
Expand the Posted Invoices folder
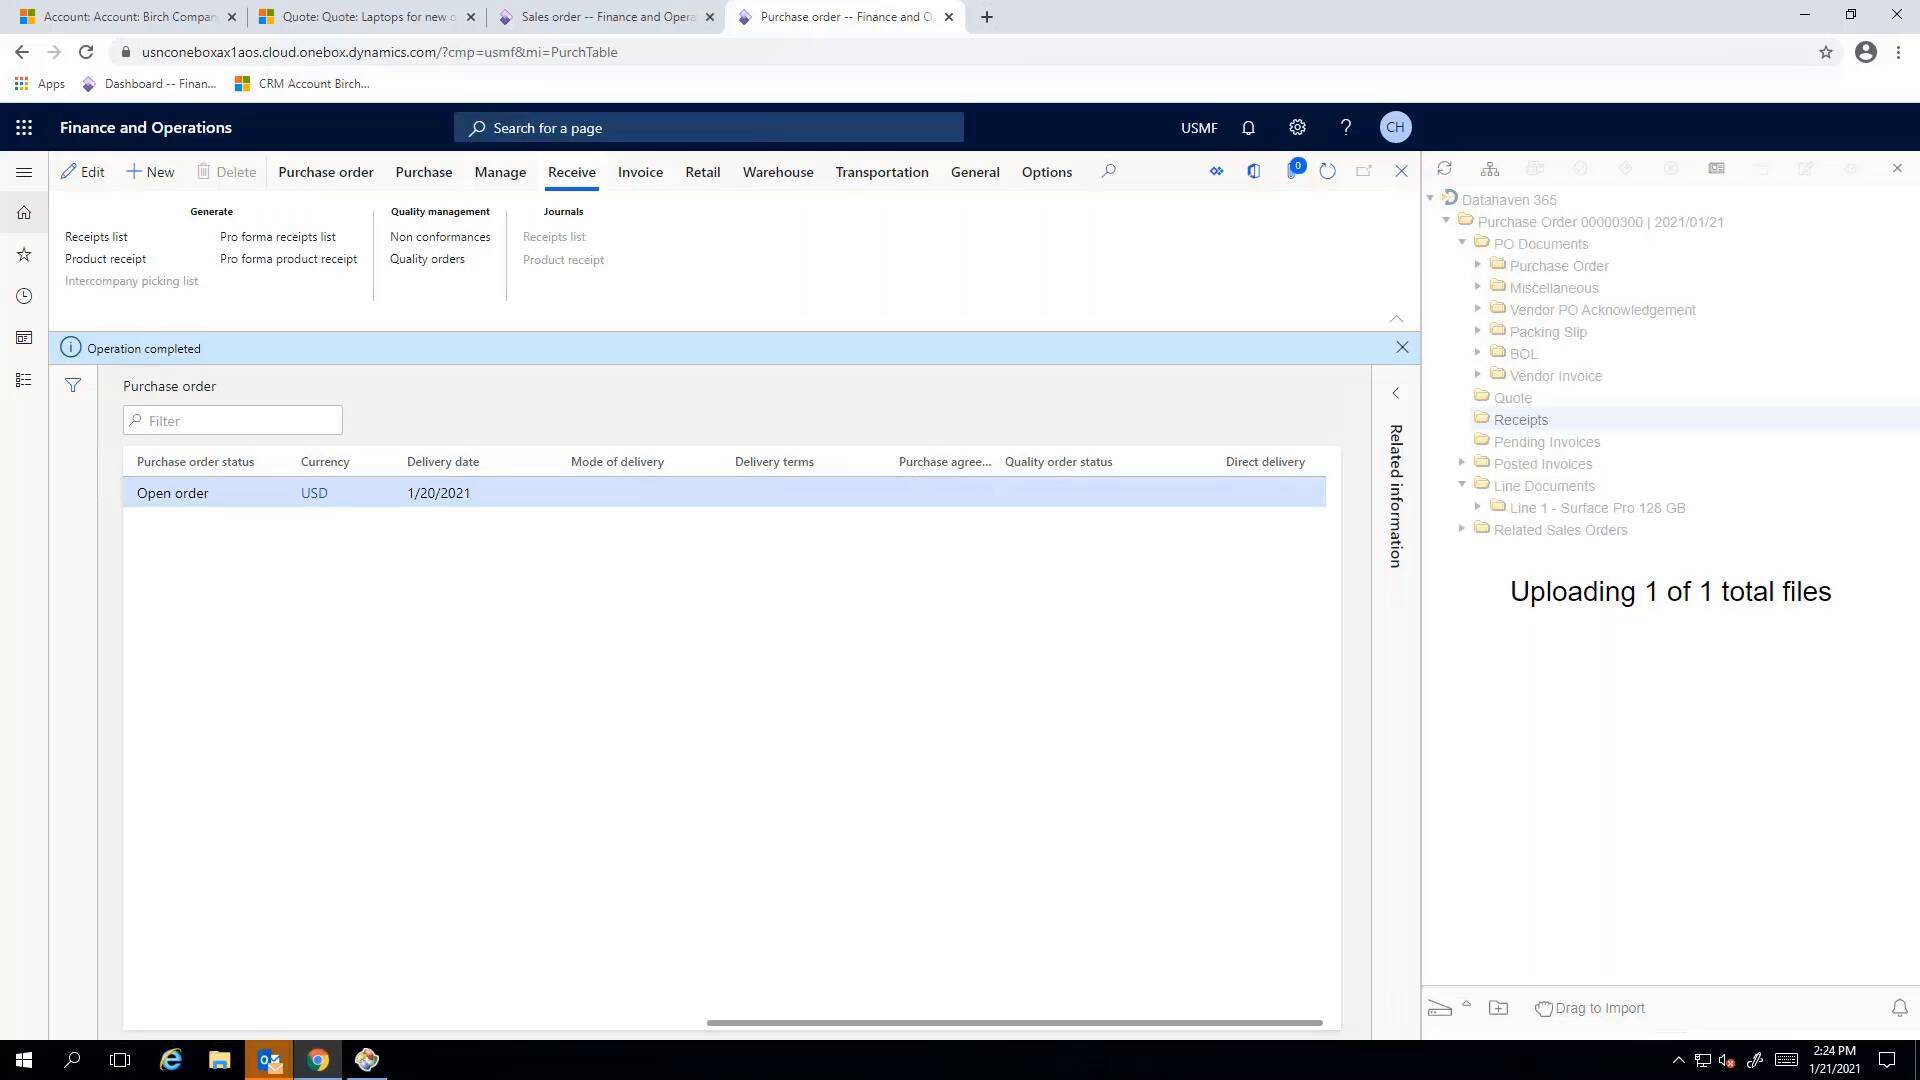point(1461,463)
